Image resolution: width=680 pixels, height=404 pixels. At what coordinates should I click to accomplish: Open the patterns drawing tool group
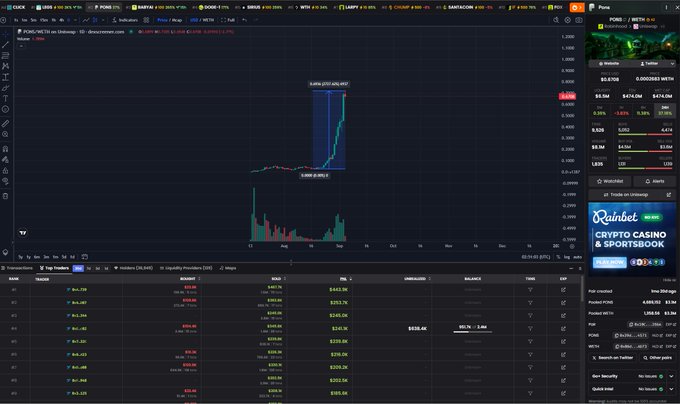click(5, 66)
